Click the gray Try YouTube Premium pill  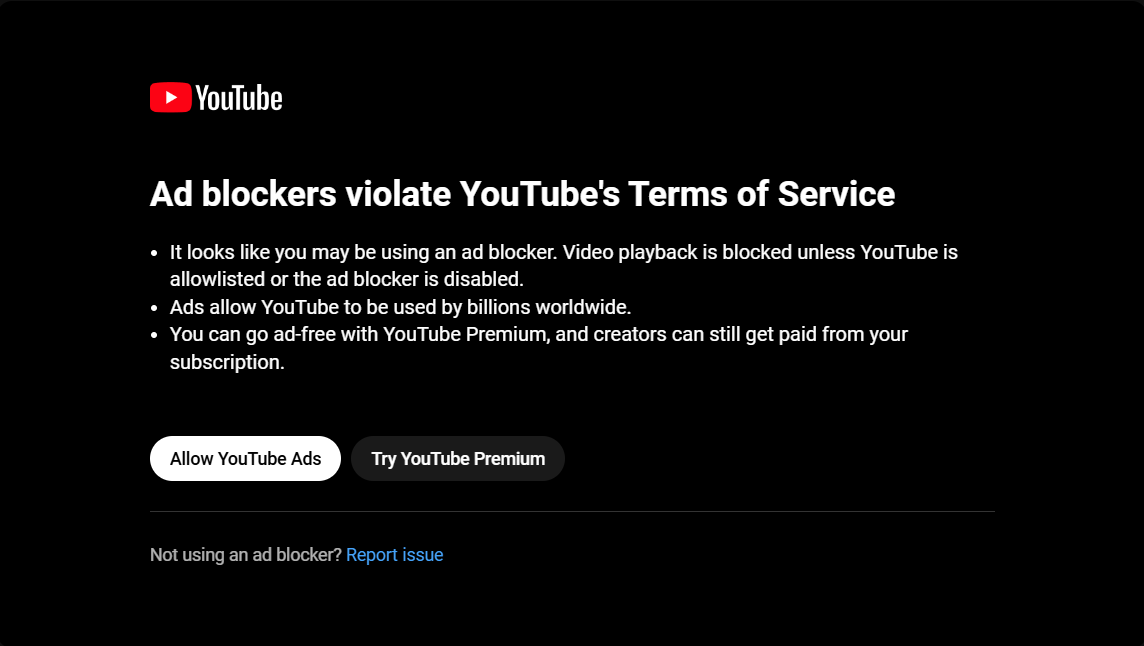pyautogui.click(x=457, y=458)
